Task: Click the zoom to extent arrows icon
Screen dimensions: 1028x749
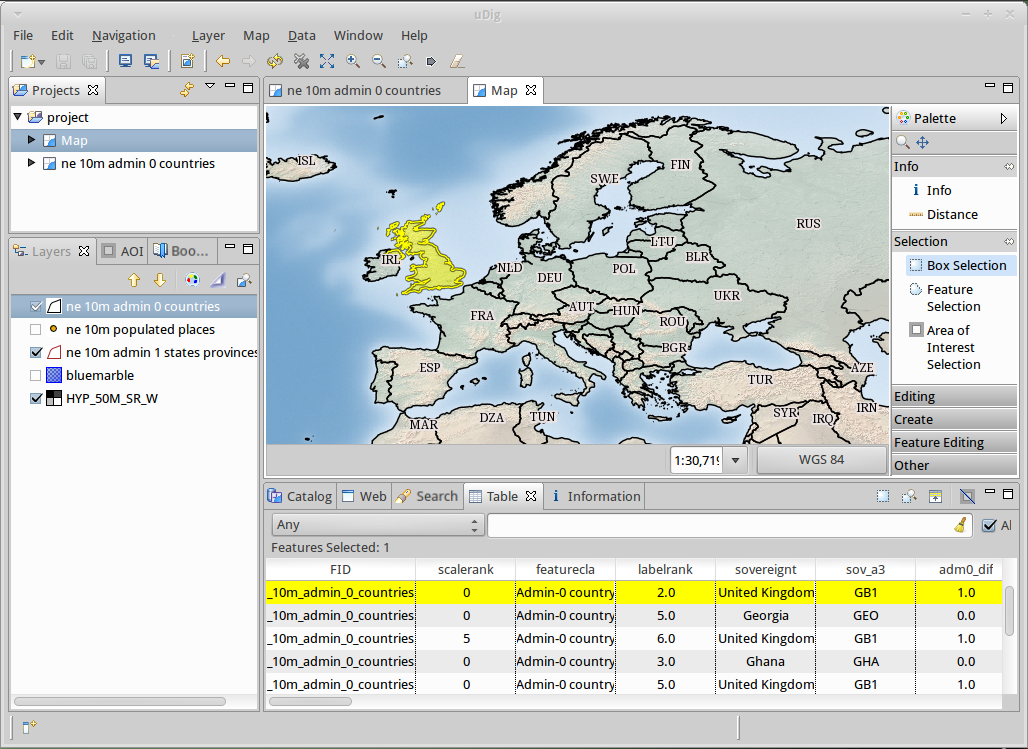Action: (327, 61)
